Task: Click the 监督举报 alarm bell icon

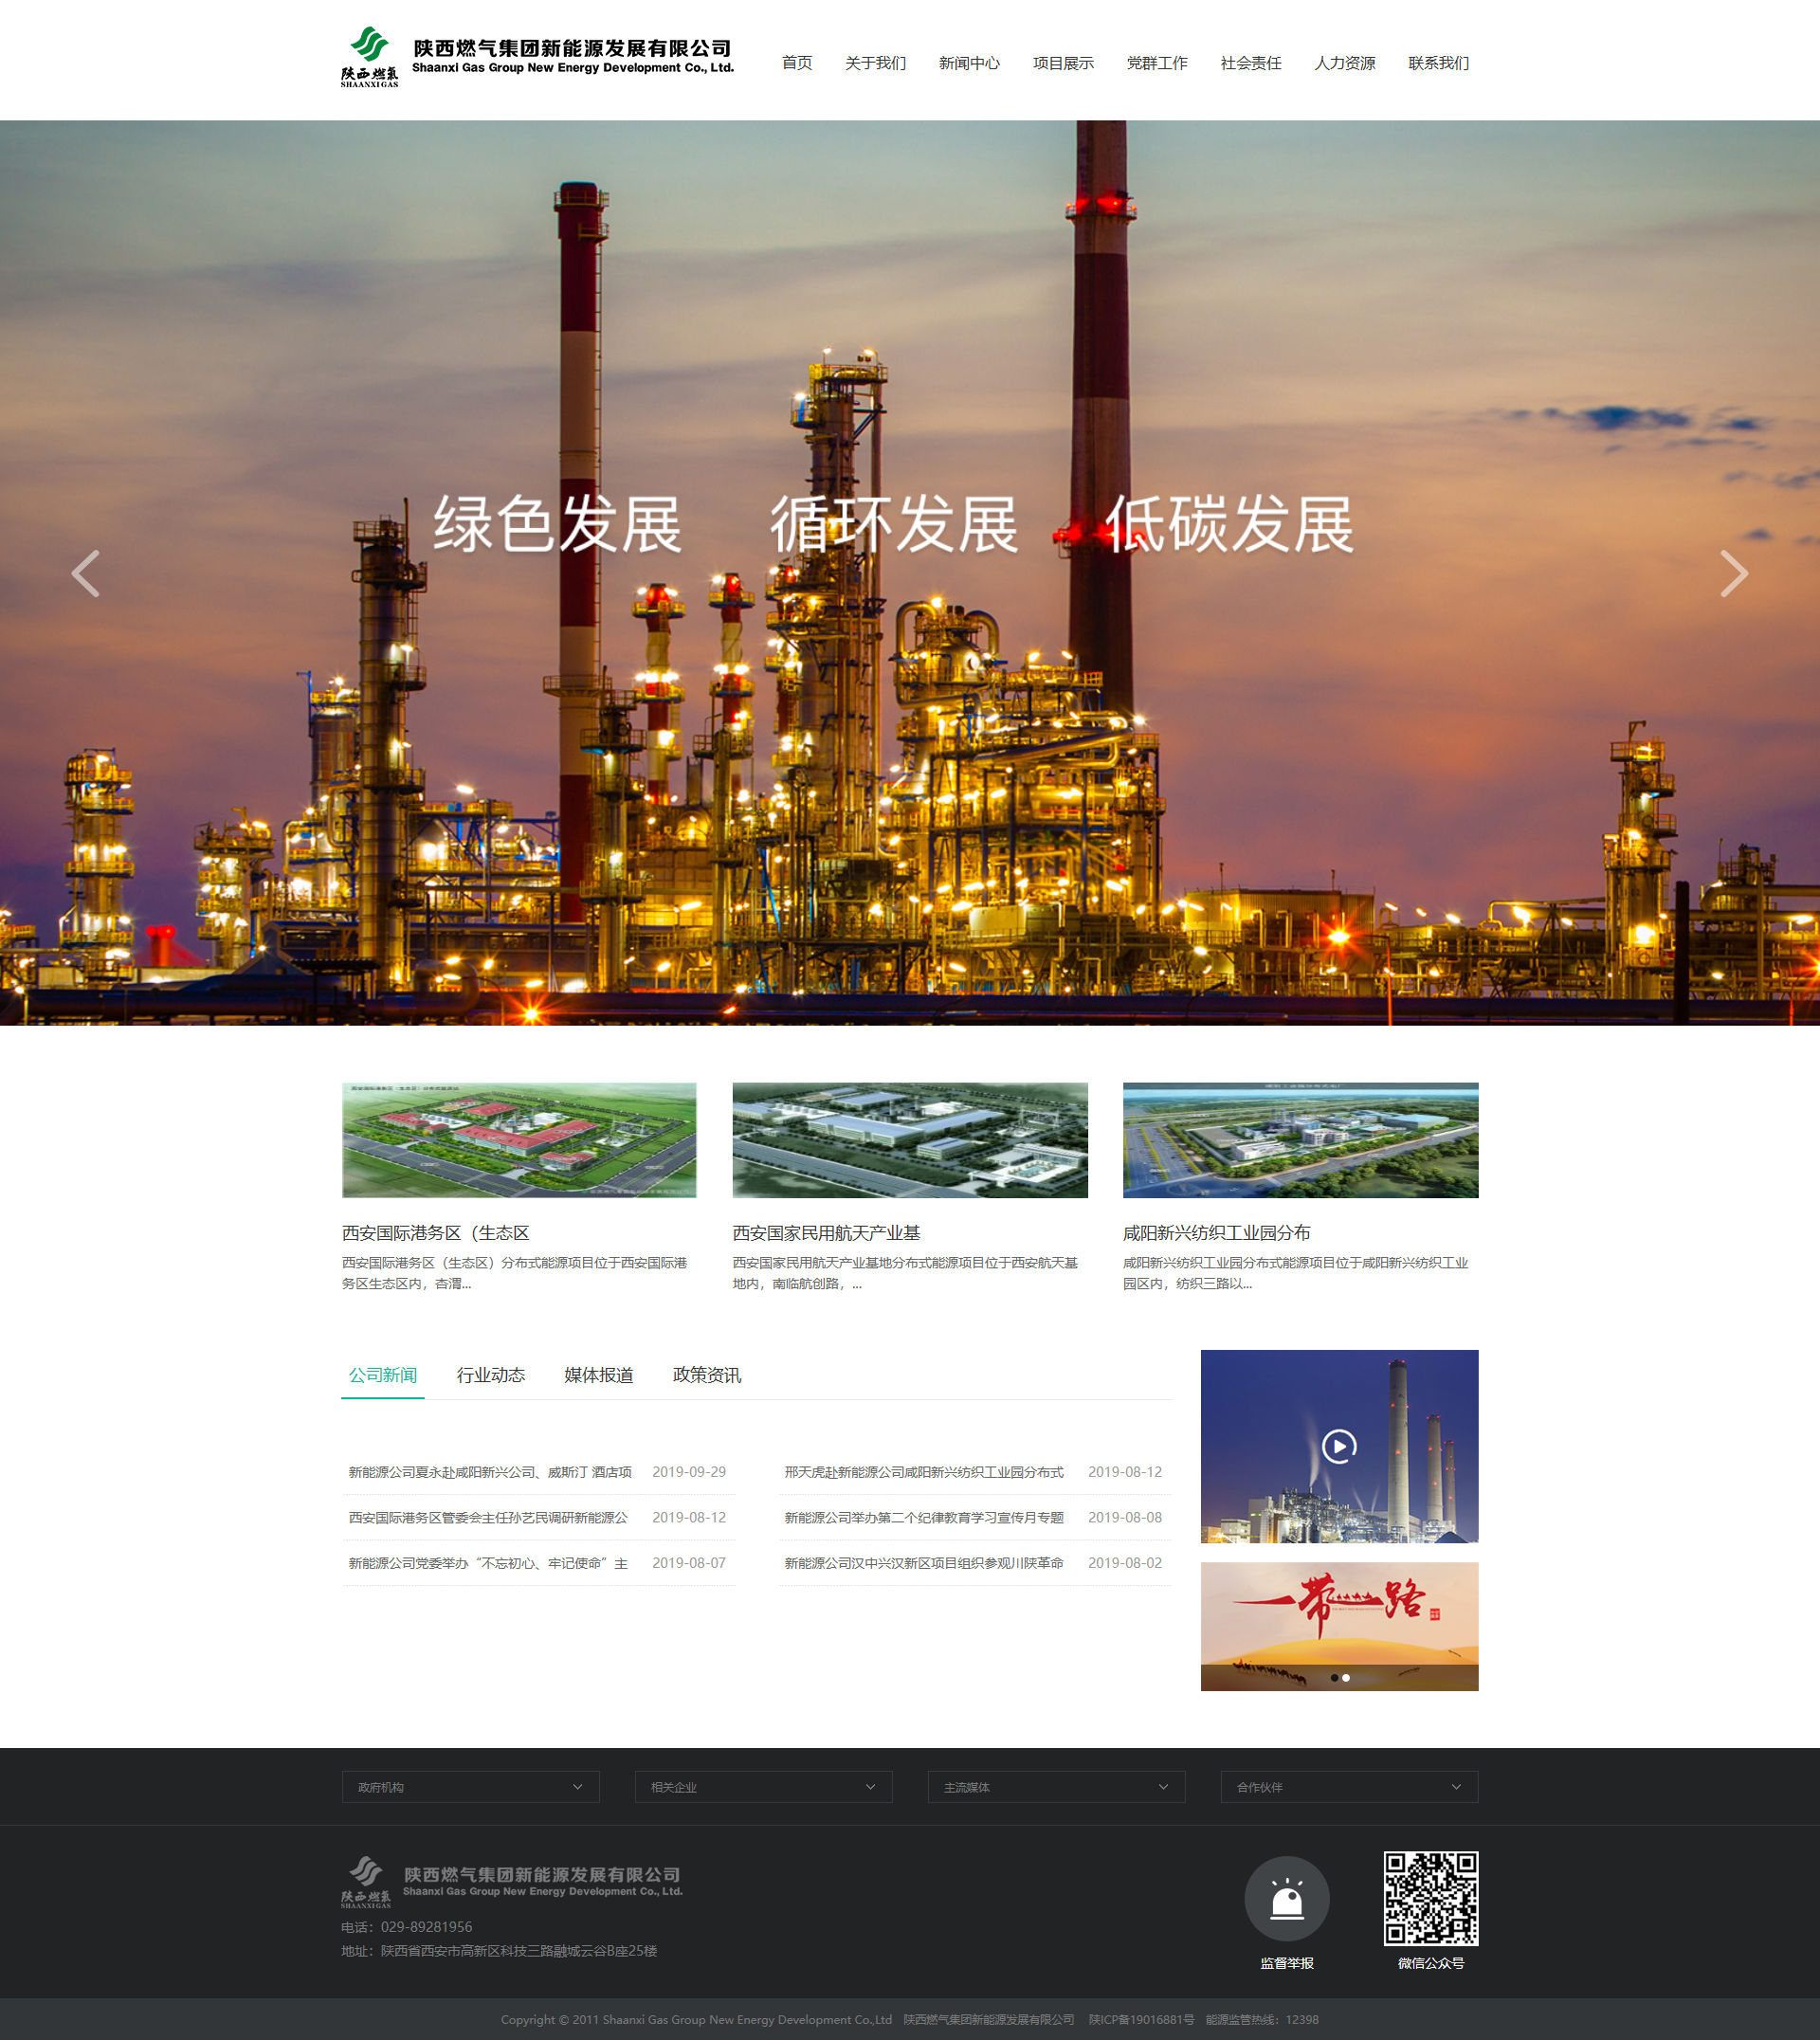Action: [x=1286, y=1899]
